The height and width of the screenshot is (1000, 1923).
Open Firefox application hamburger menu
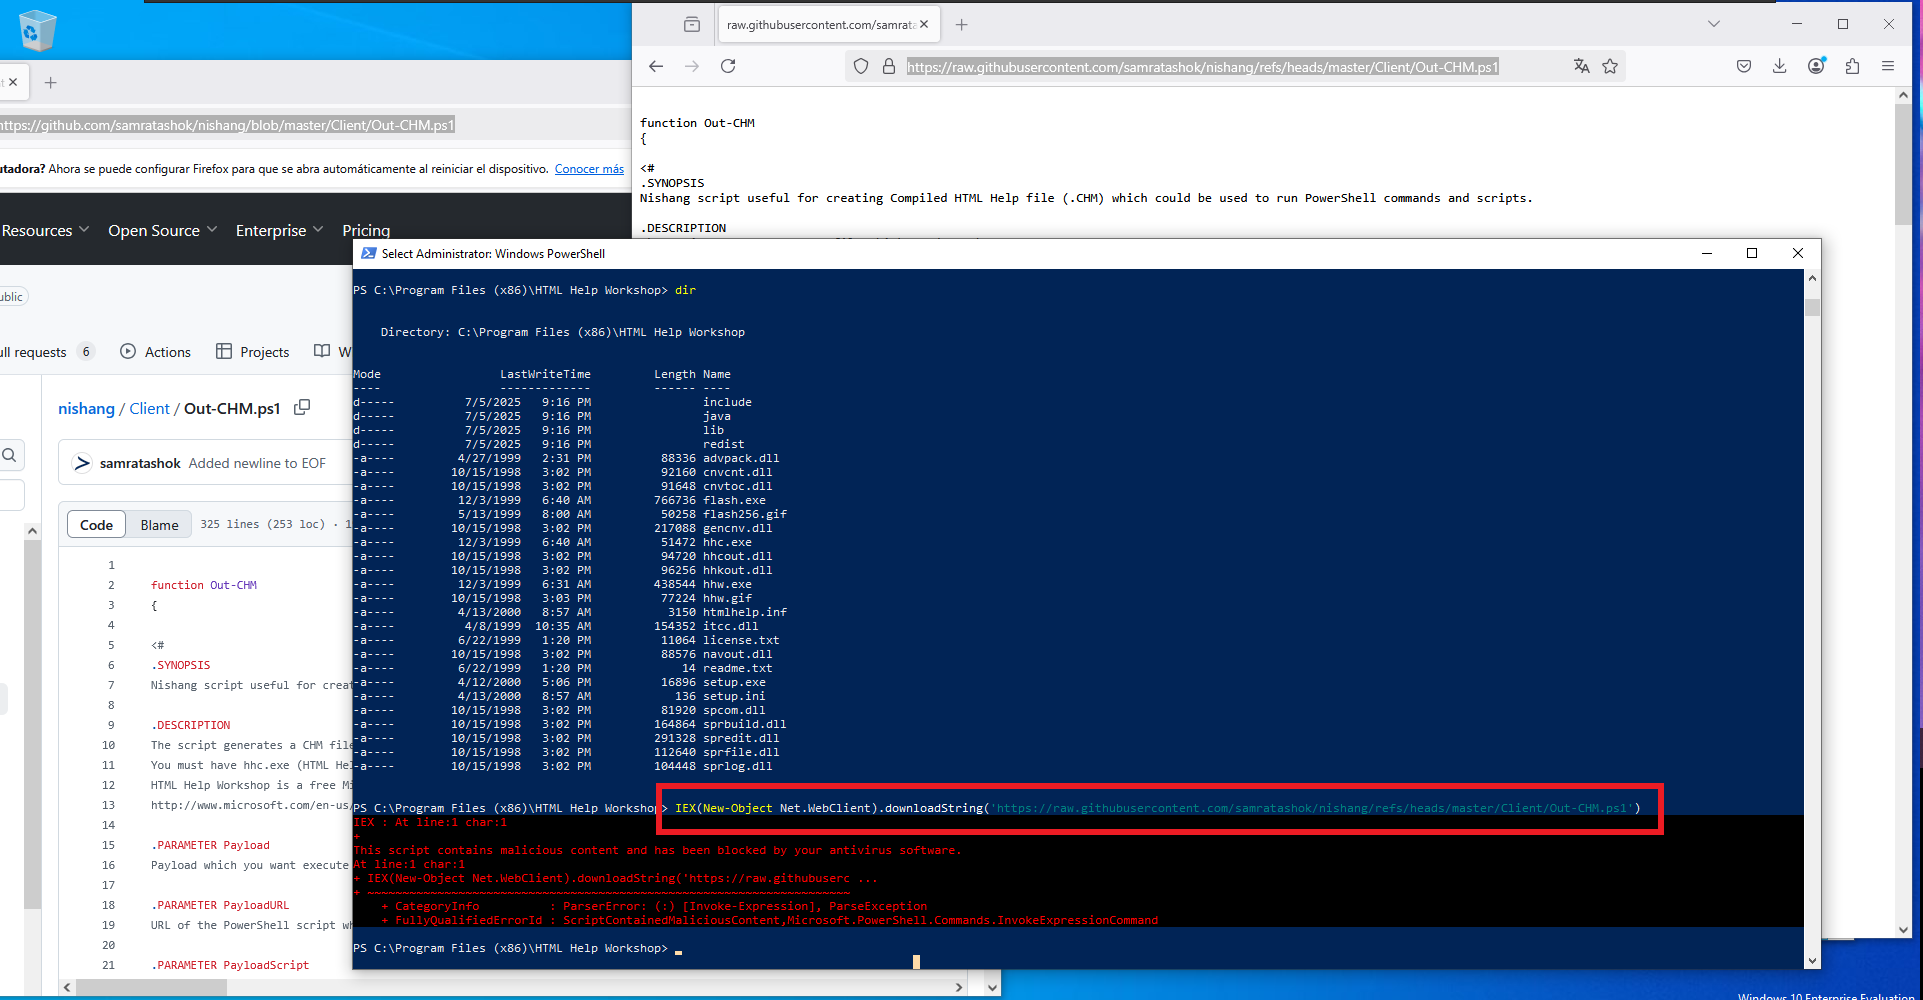[x=1888, y=66]
